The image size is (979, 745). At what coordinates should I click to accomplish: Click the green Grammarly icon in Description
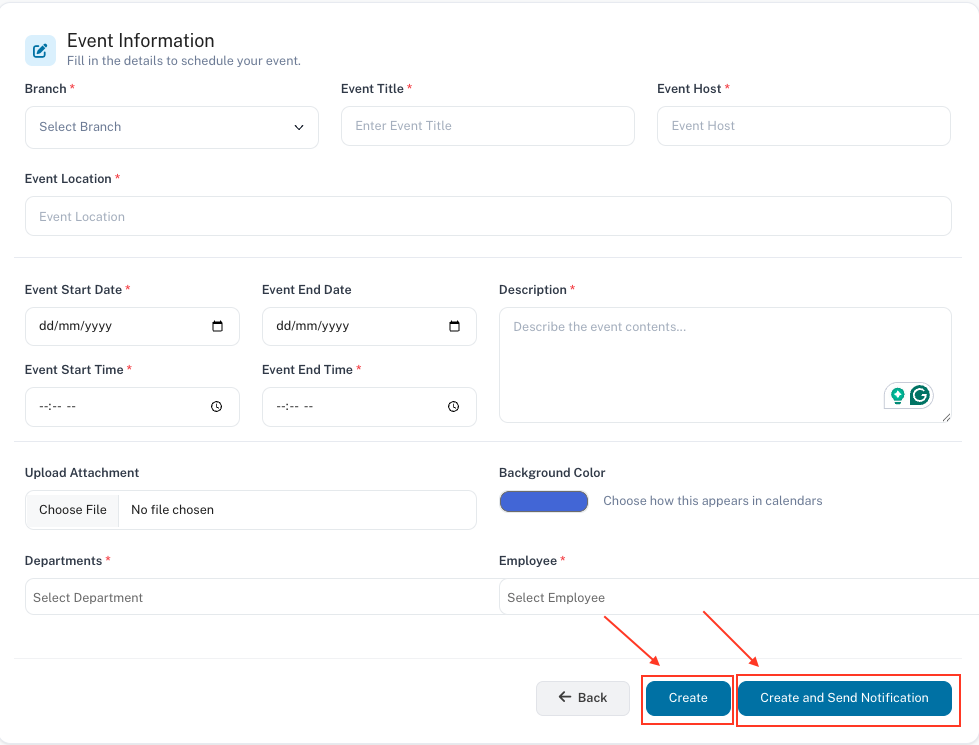pos(920,395)
